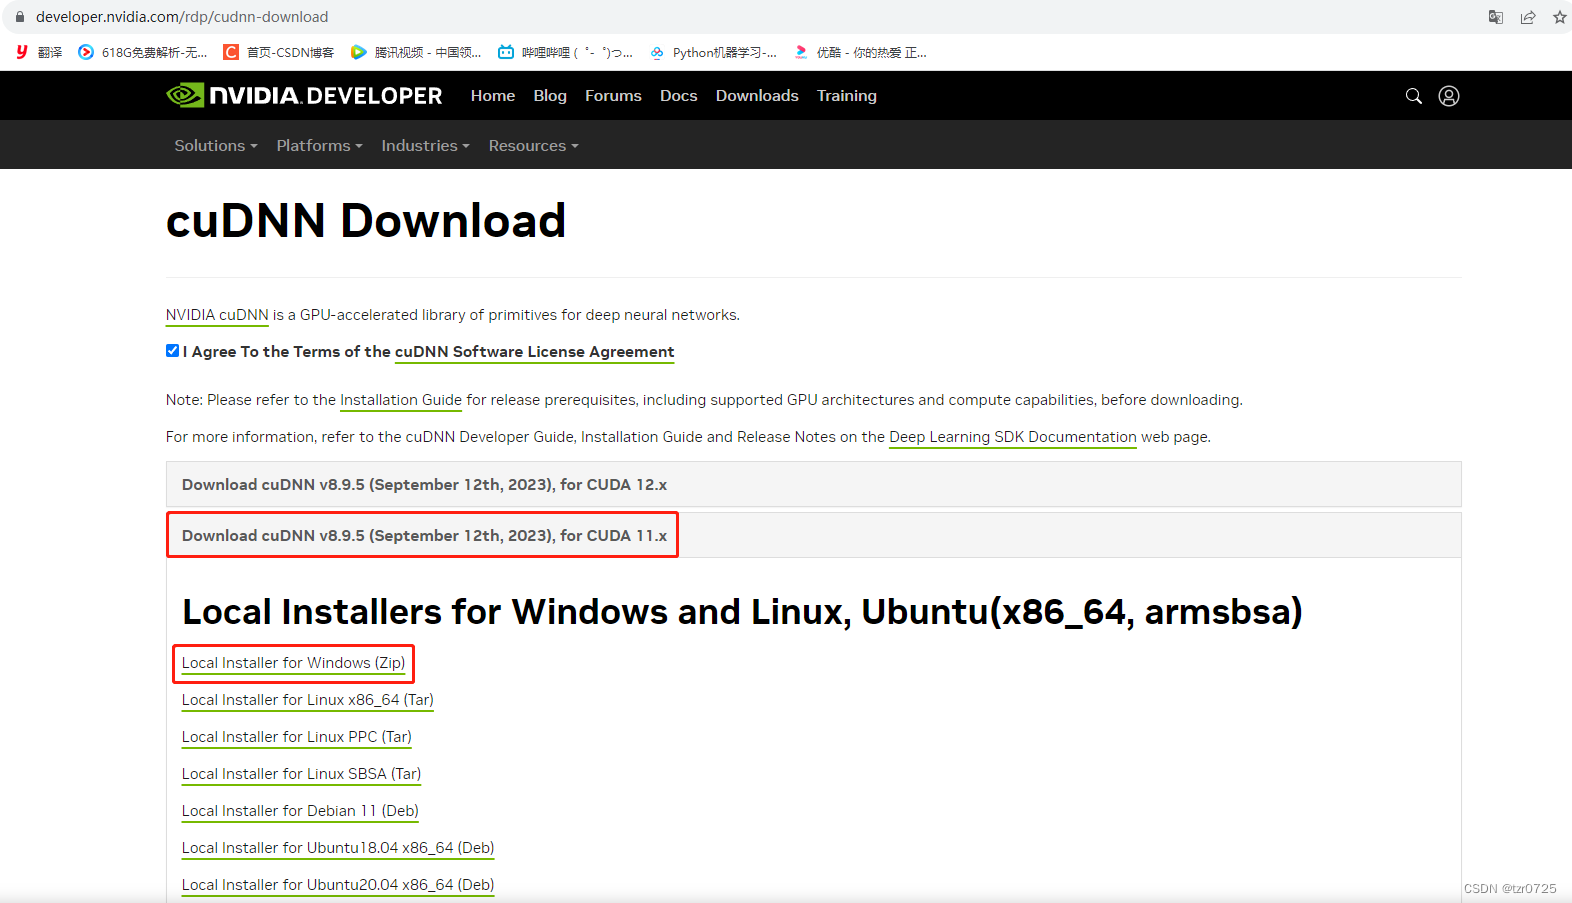
Task: Toggle the cuDNN license agreement checkbox
Action: pyautogui.click(x=172, y=351)
